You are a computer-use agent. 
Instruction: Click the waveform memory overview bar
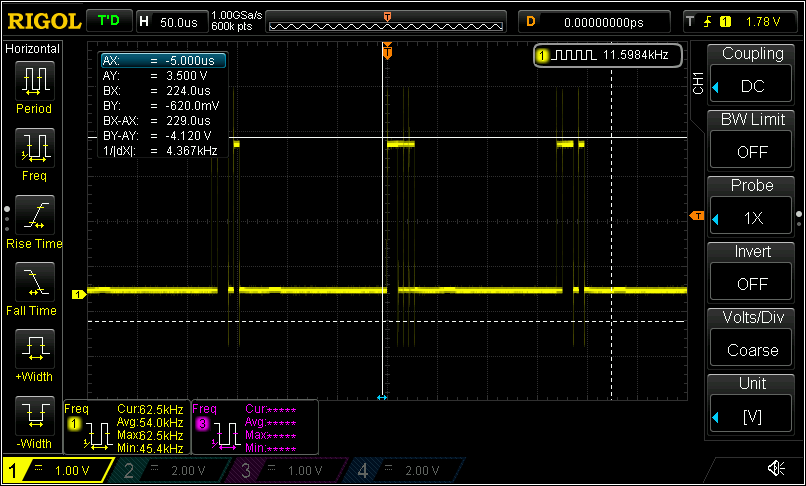coord(386,23)
